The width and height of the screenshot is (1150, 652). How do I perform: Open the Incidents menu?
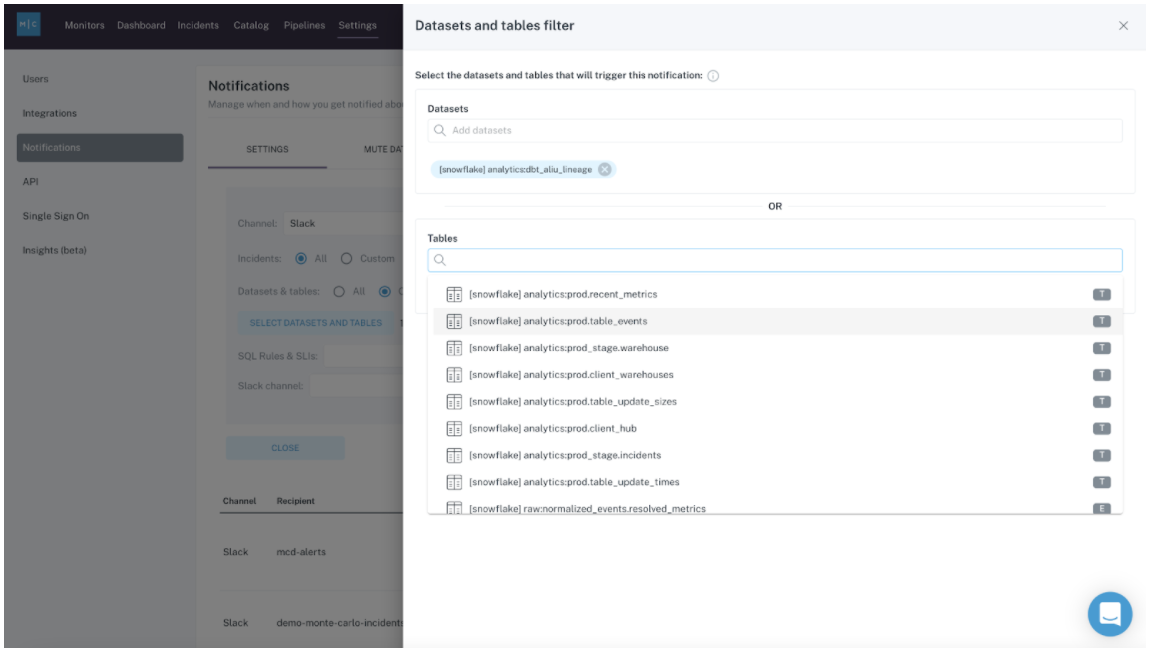(198, 25)
